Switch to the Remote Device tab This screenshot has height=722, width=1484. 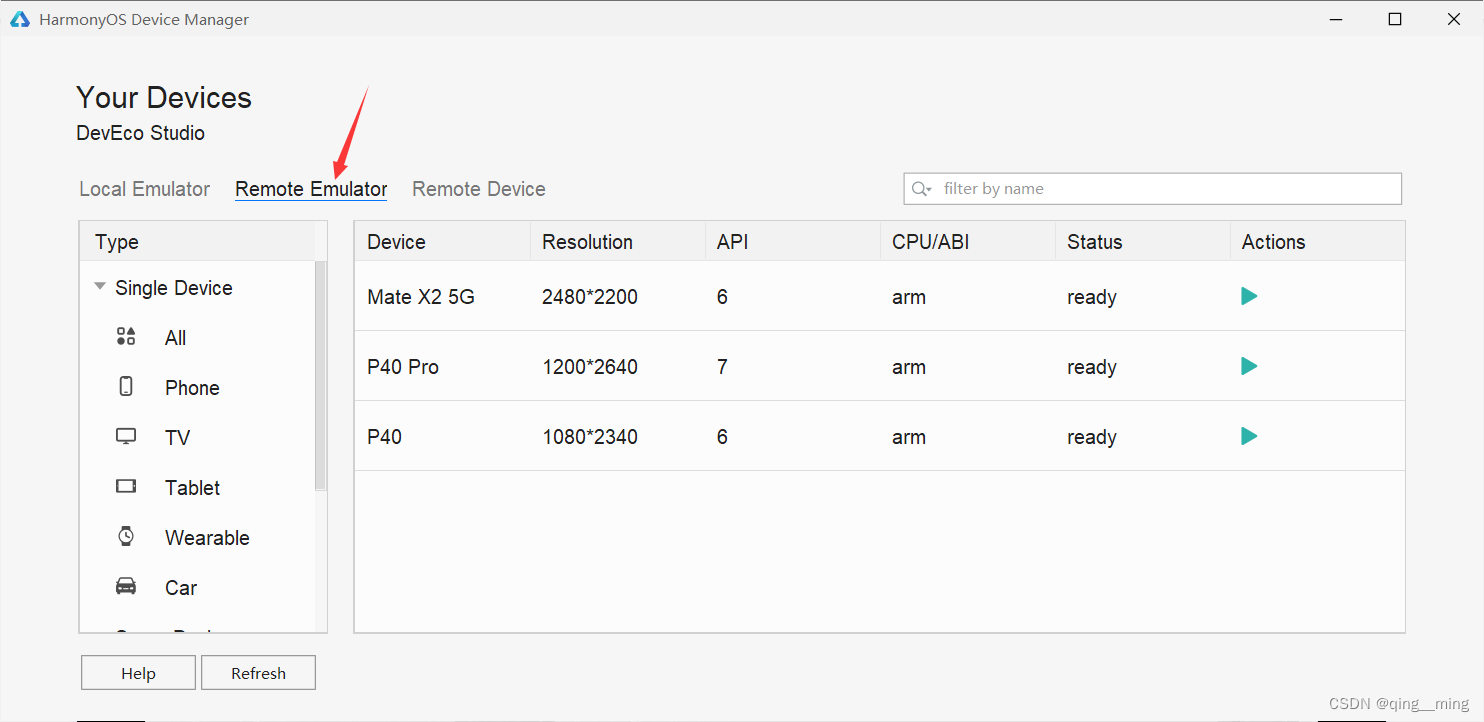(x=479, y=189)
